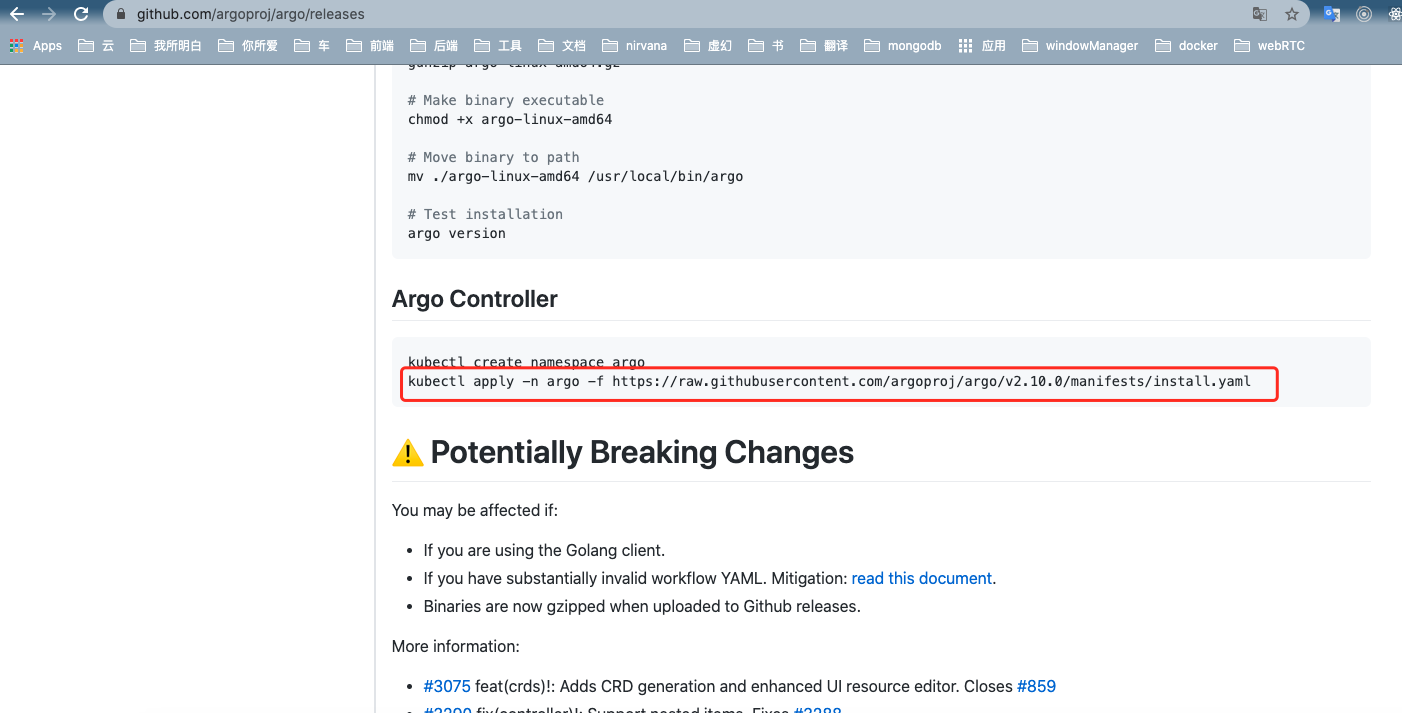Viewport: 1402px width, 713px height.
Task: Expand the 后端 bookmarks folder
Action: point(420,45)
